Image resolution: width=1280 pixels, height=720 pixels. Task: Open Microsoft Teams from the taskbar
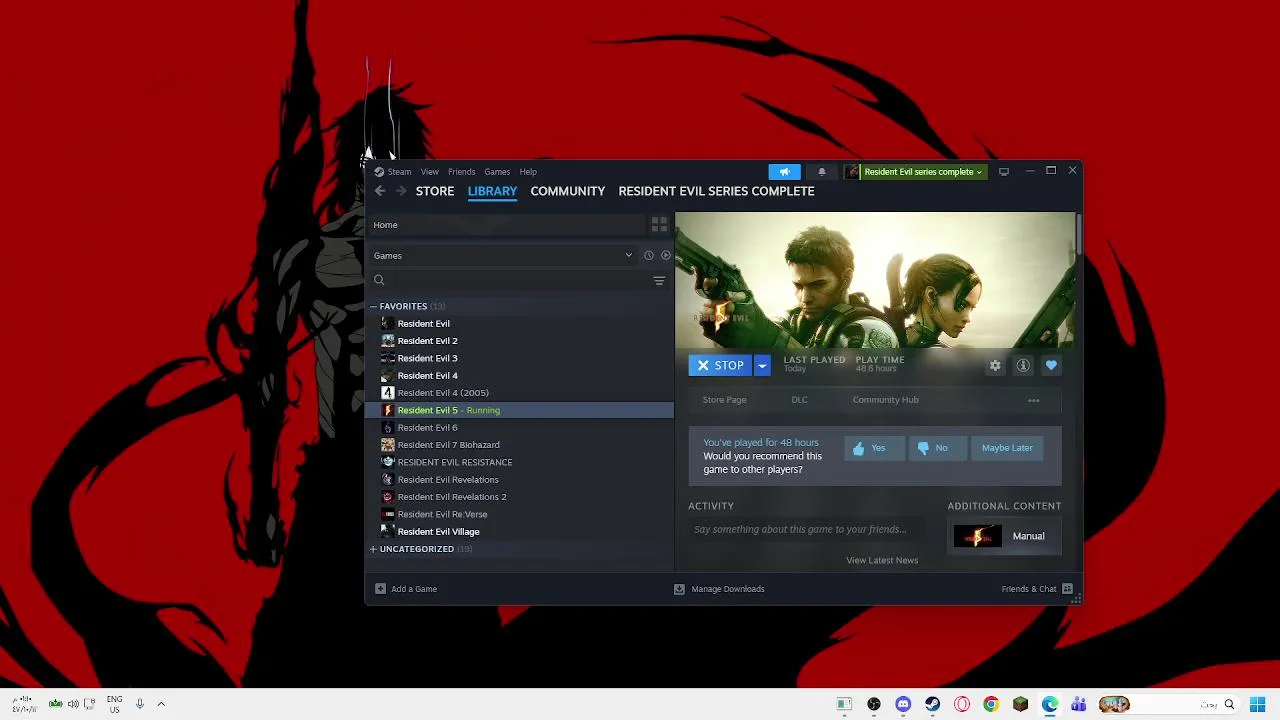(1079, 705)
